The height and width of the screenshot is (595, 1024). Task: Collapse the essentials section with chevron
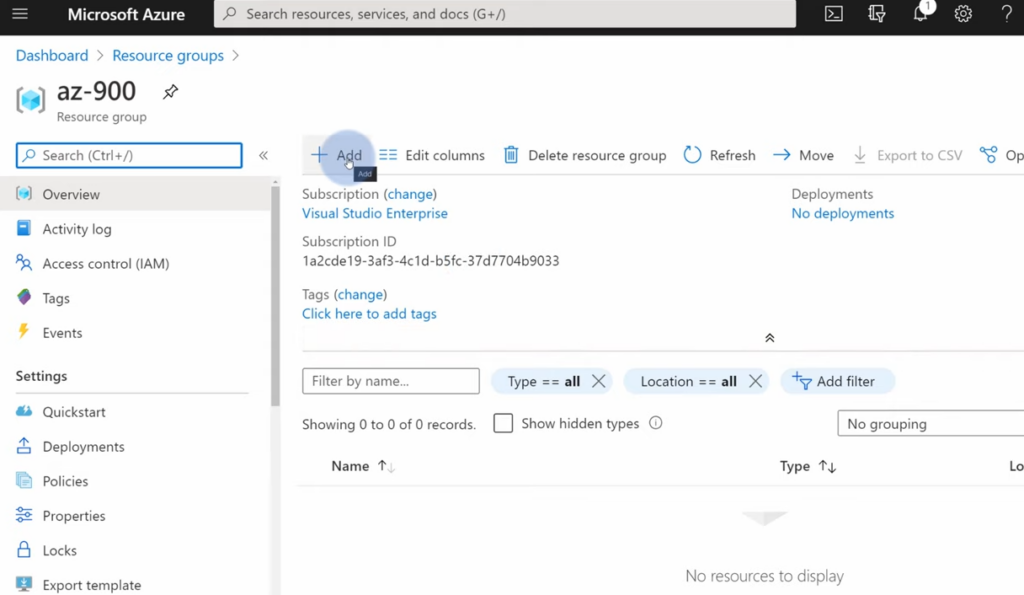(769, 338)
